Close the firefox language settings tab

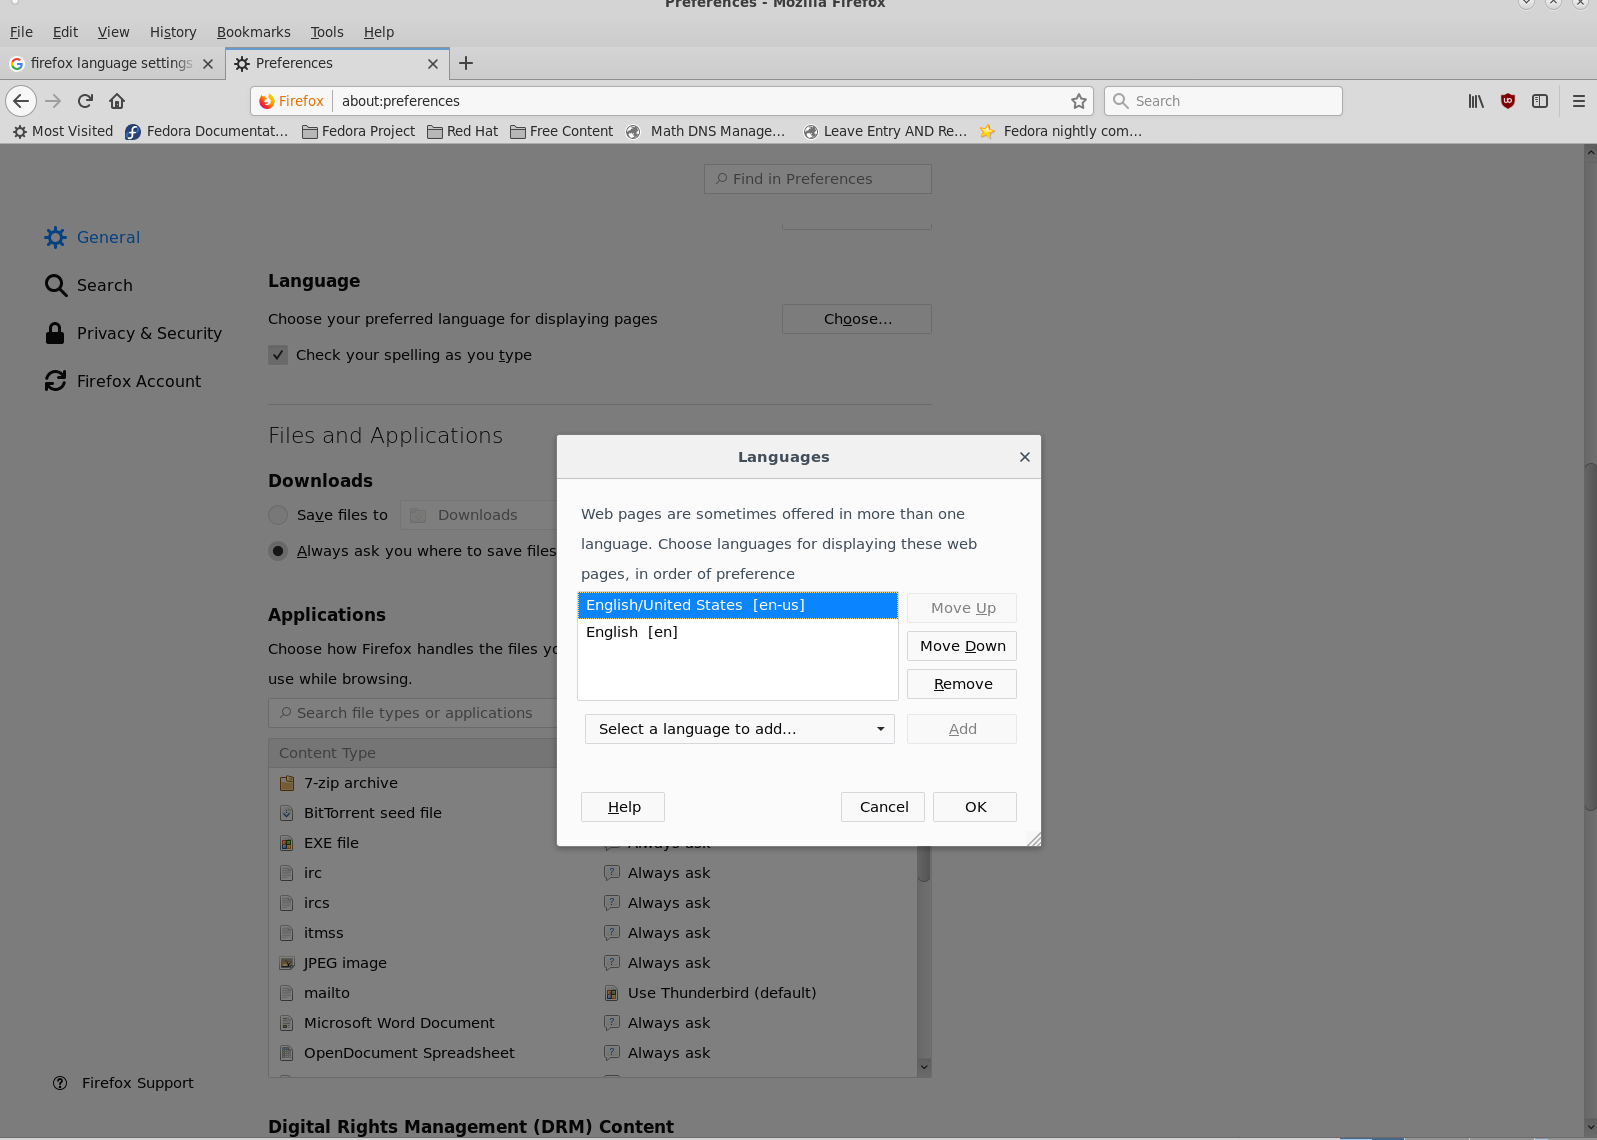[208, 64]
